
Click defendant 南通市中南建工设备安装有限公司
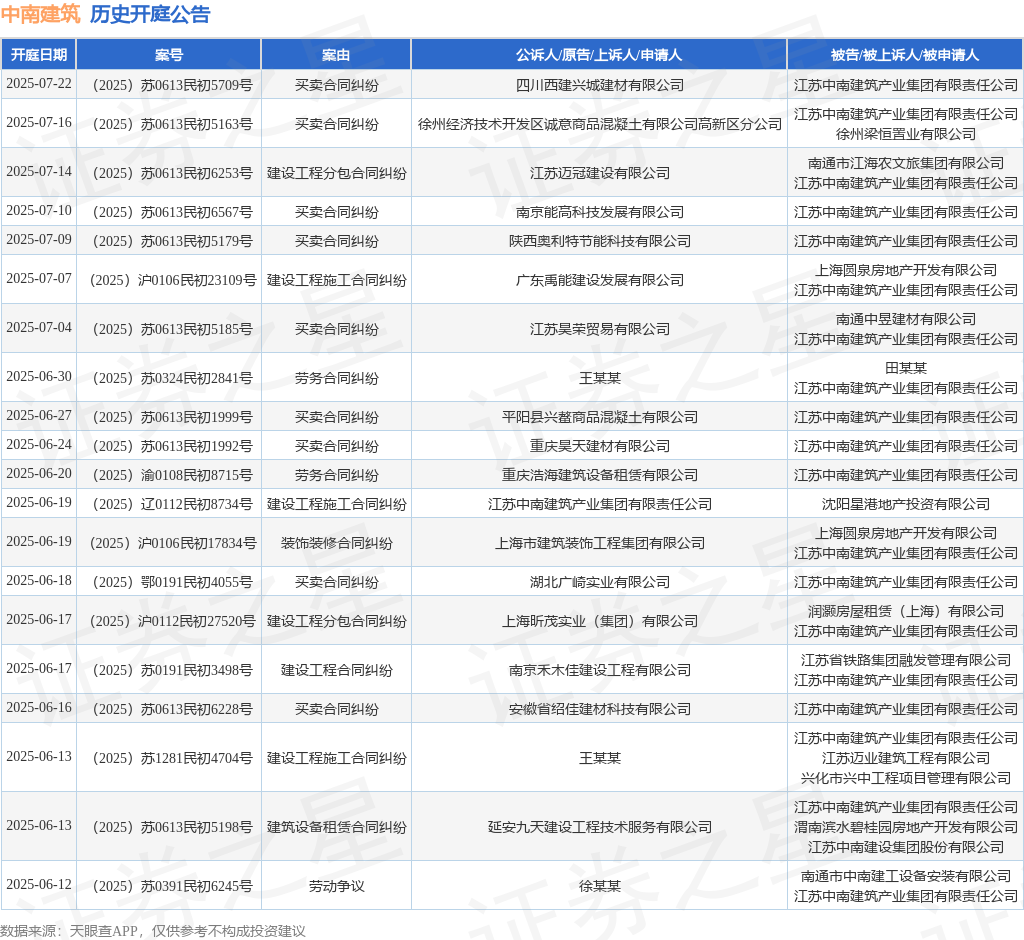pyautogui.click(x=906, y=877)
